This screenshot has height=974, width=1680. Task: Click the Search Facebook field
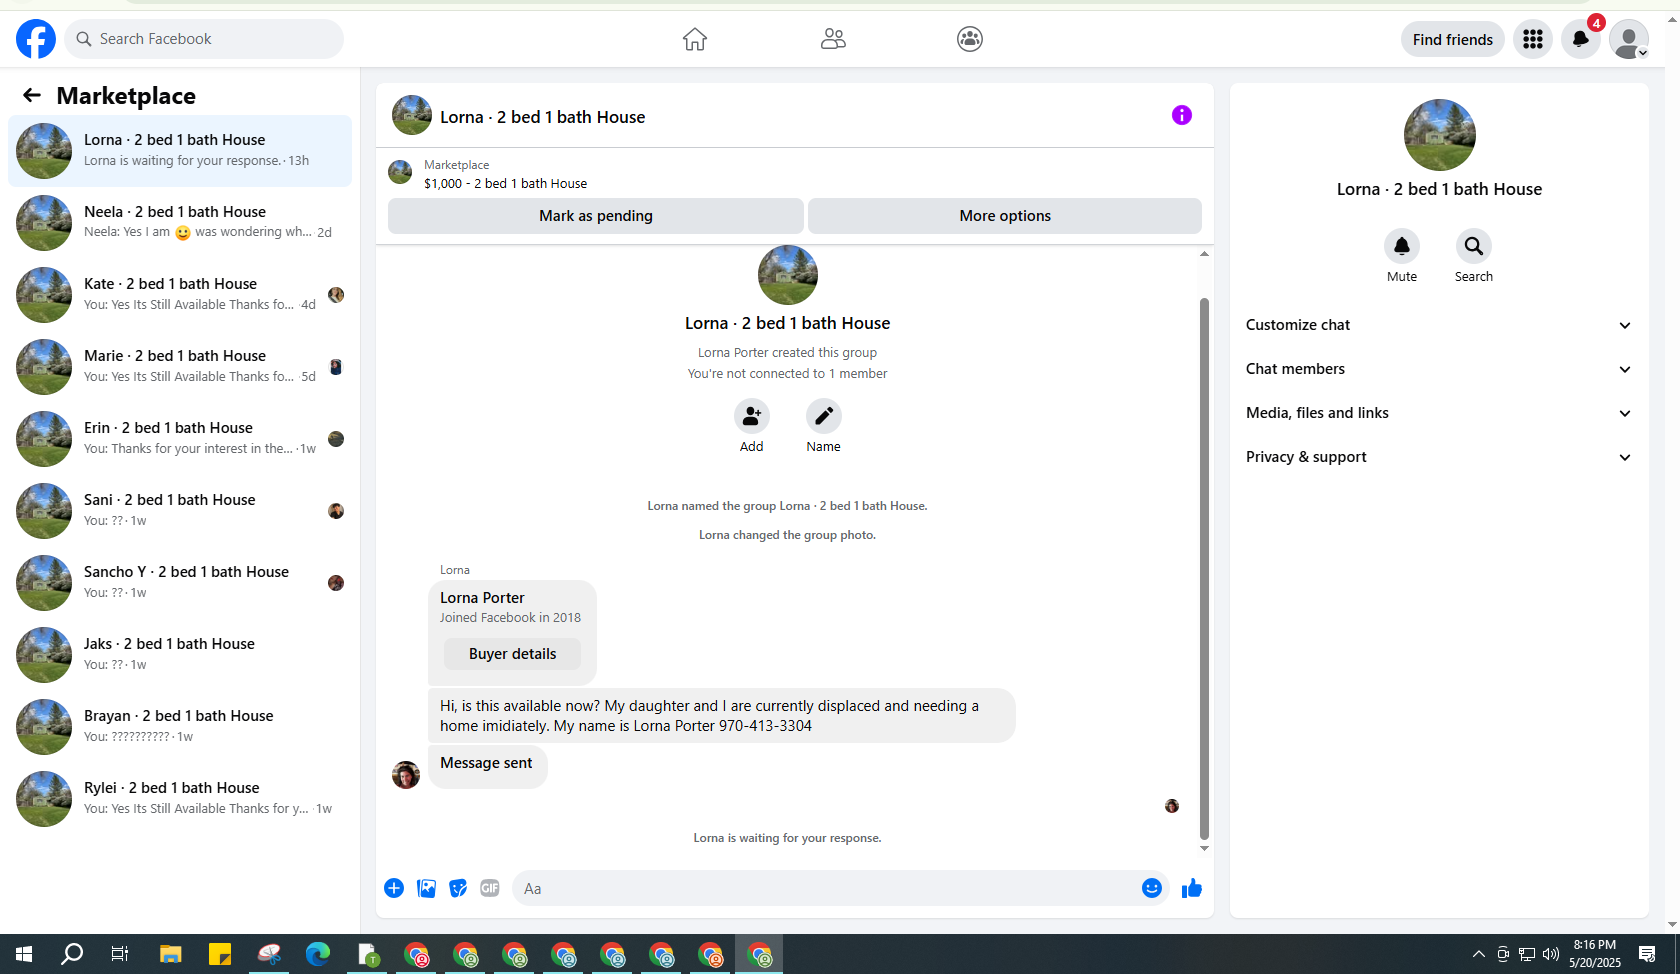(204, 39)
